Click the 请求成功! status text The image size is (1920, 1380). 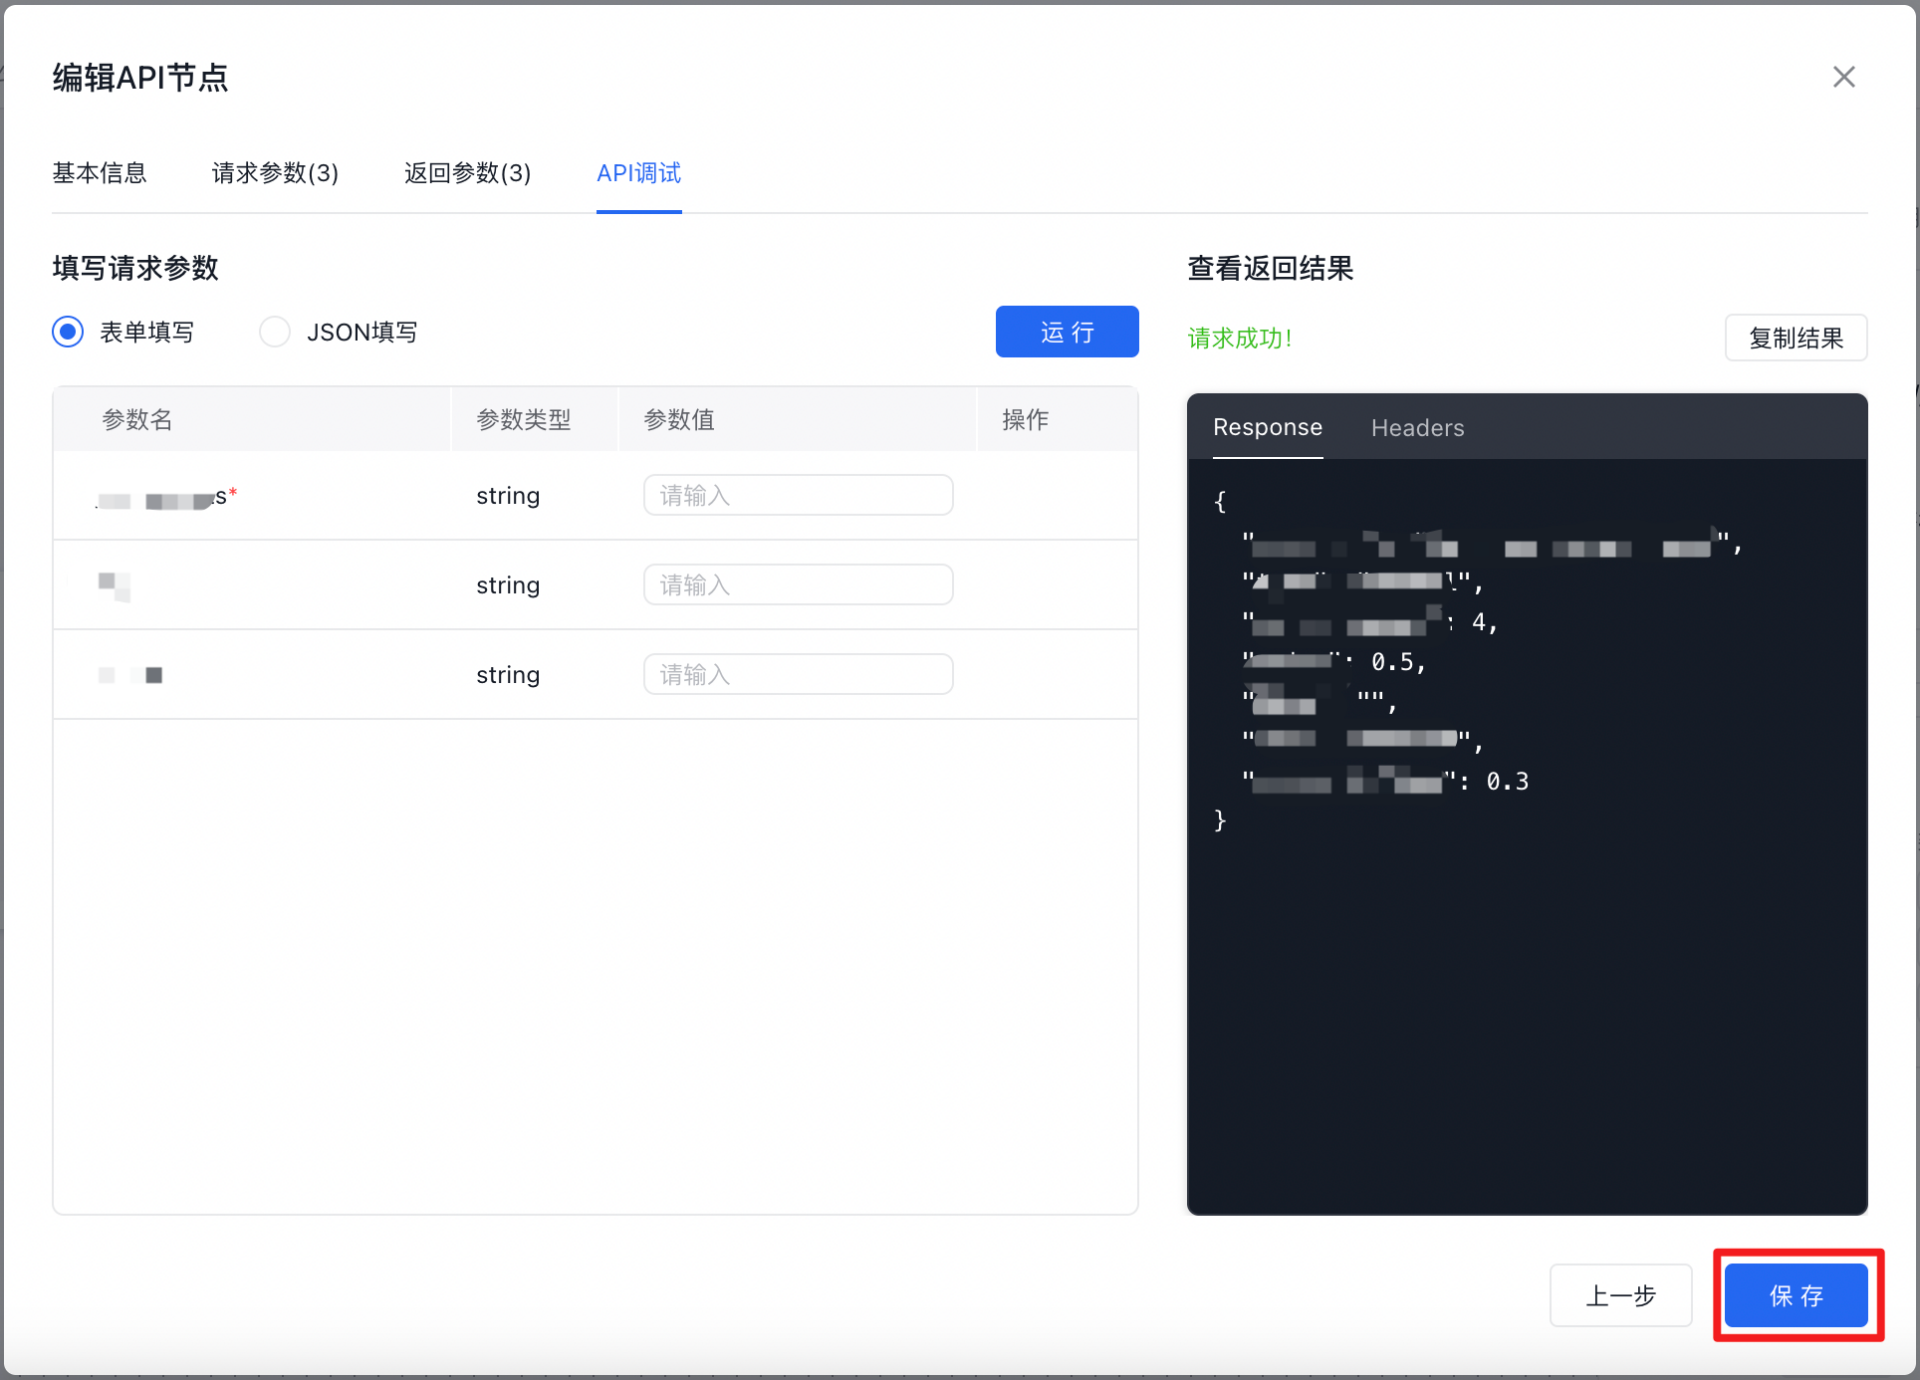(x=1240, y=338)
